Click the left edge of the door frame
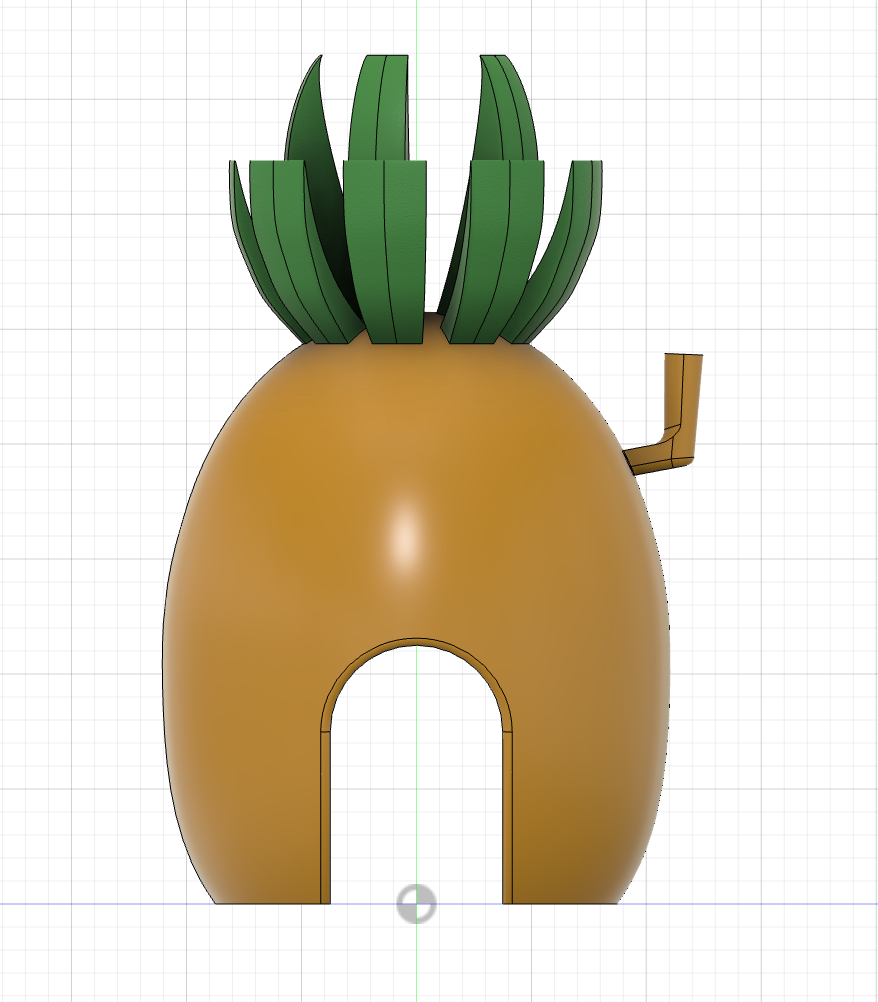Viewport: 878px width, 1002px height. click(322, 800)
